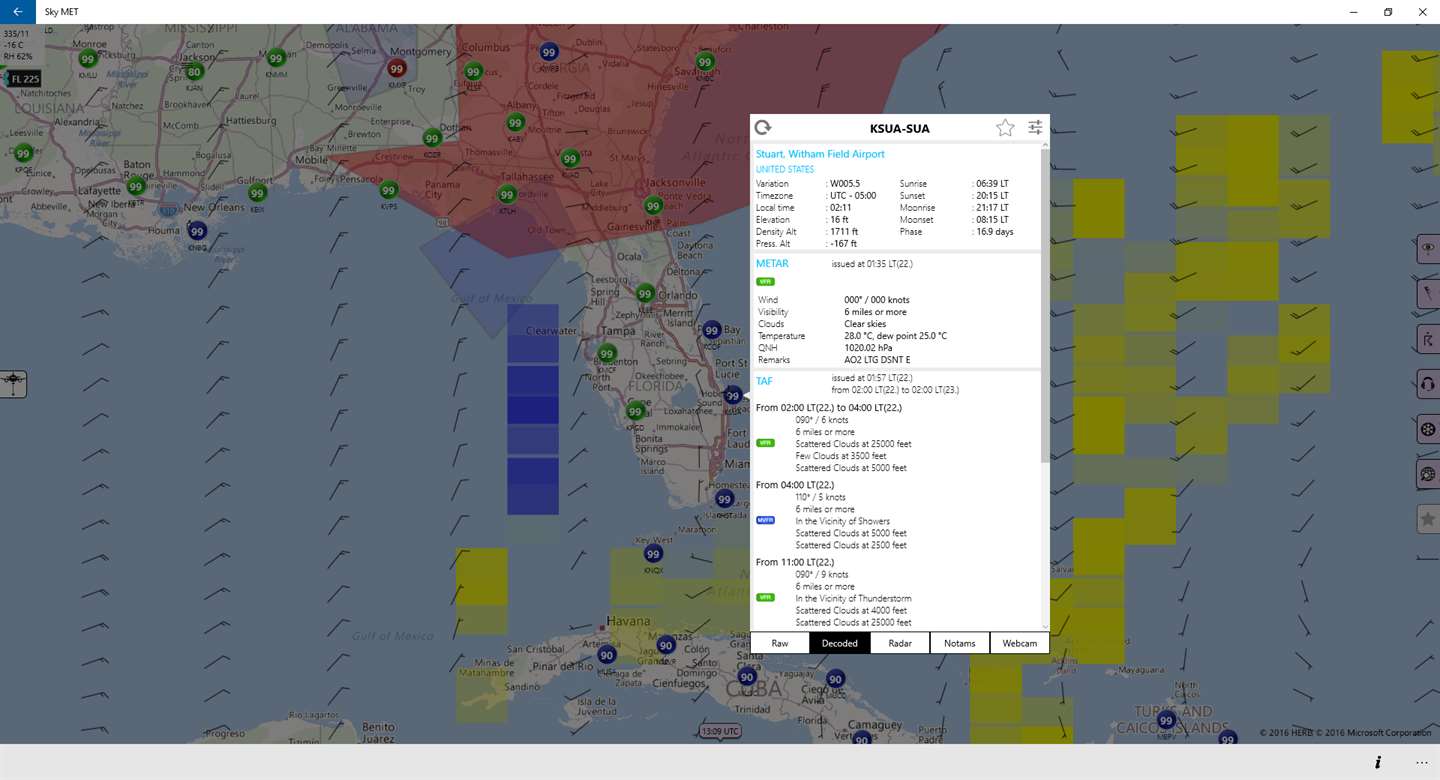The width and height of the screenshot is (1440, 780).
Task: Toggle the star favorites sidebar button
Action: tap(1428, 519)
